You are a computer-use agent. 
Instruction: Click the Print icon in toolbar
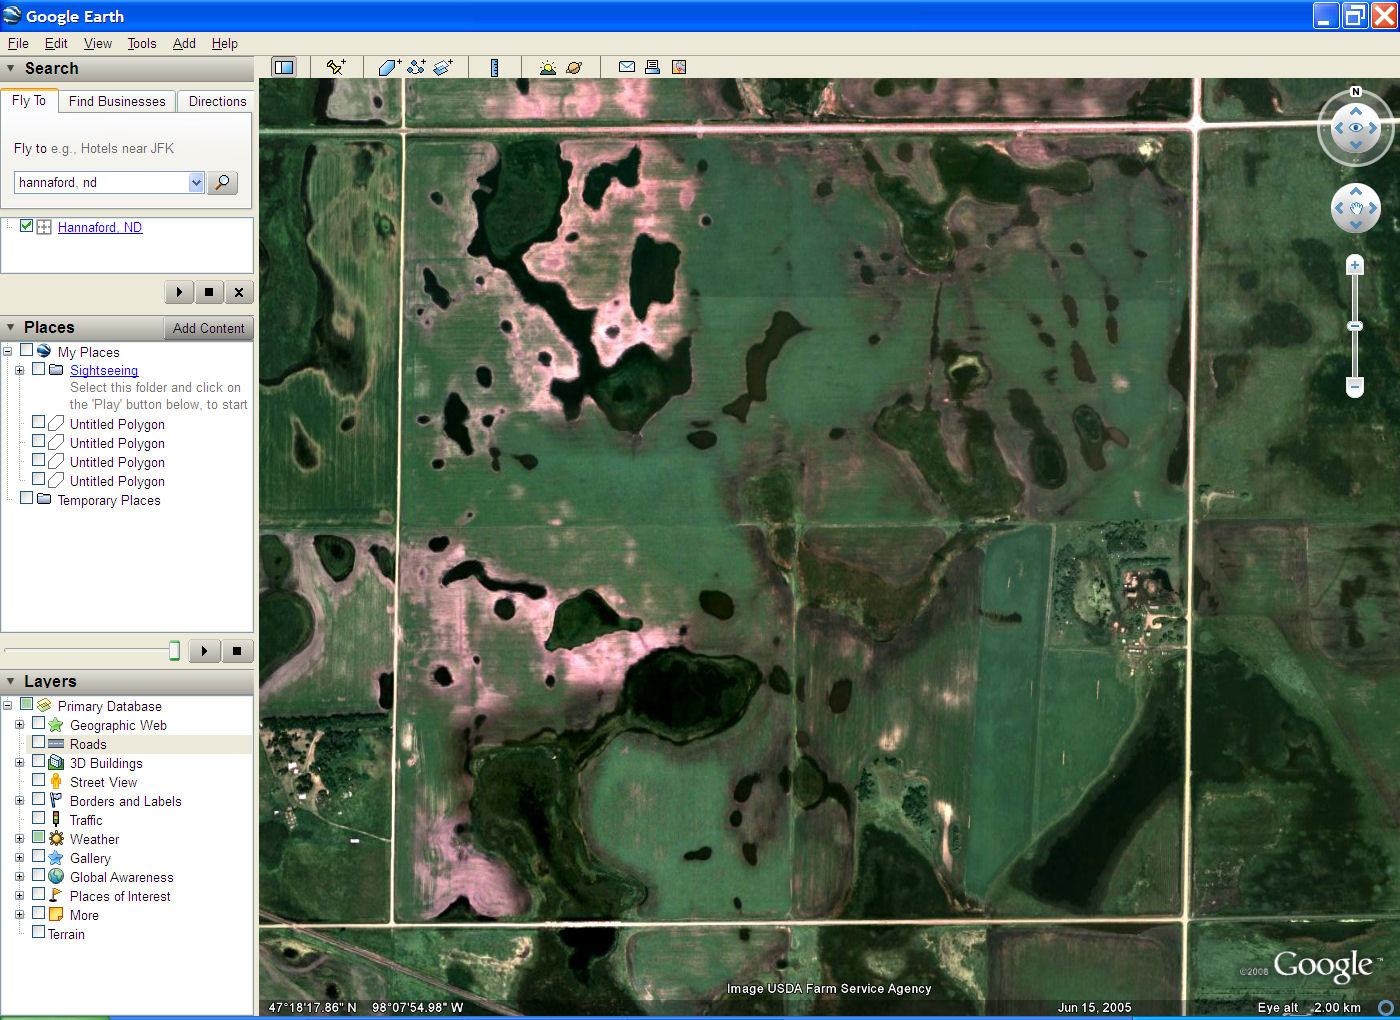pos(652,67)
